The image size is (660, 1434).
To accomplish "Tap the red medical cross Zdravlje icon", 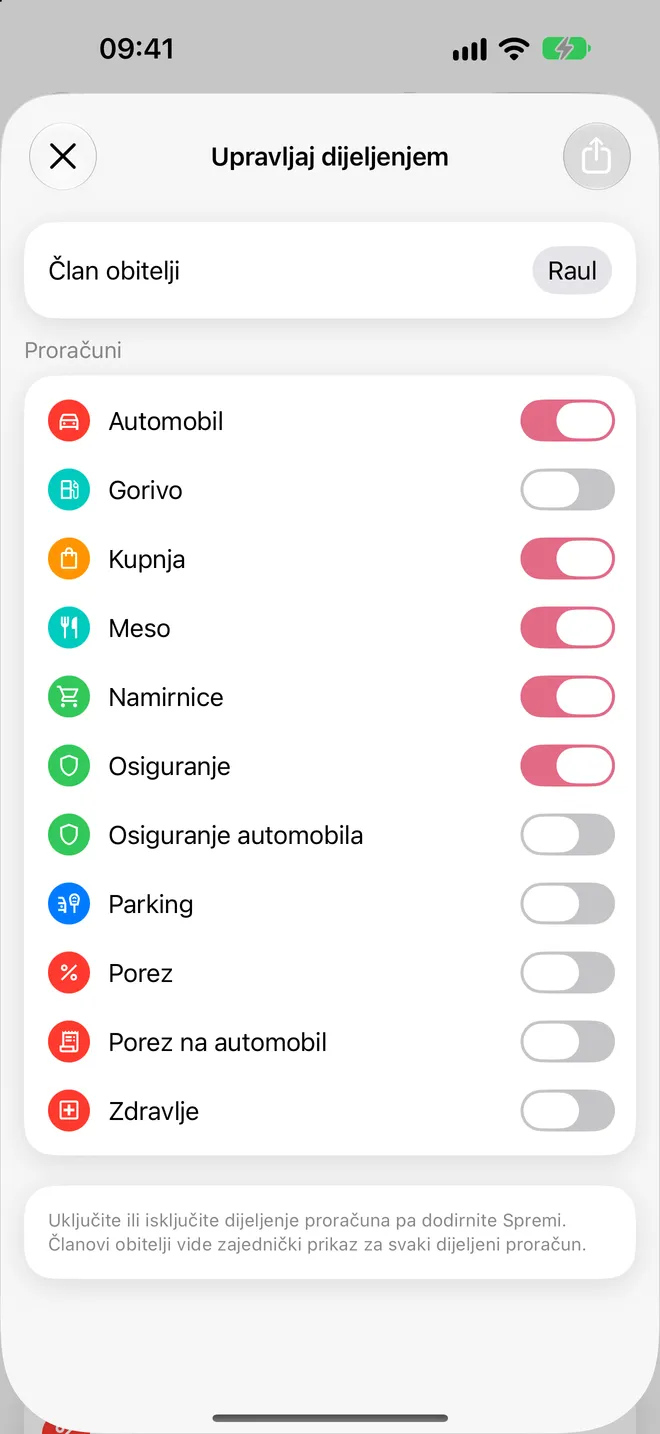I will [x=69, y=1111].
